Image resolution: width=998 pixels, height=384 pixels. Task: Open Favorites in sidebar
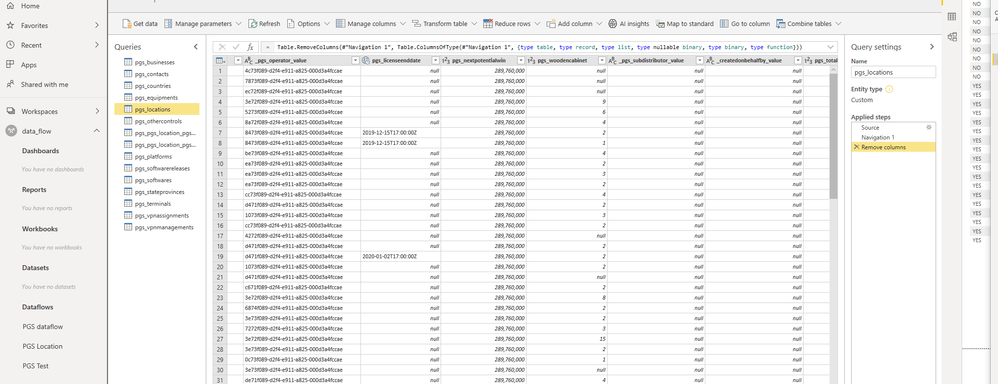coord(53,25)
